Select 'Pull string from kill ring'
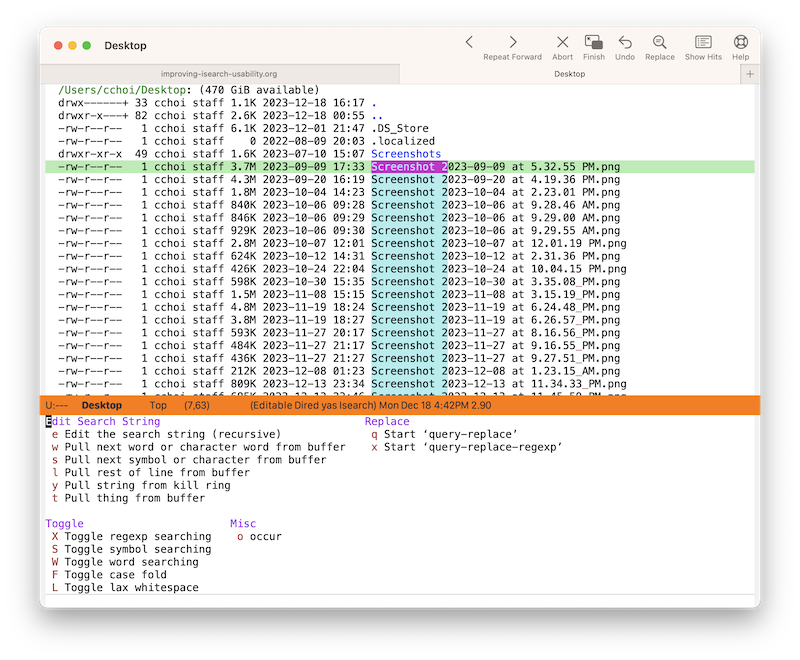 (x=141, y=486)
